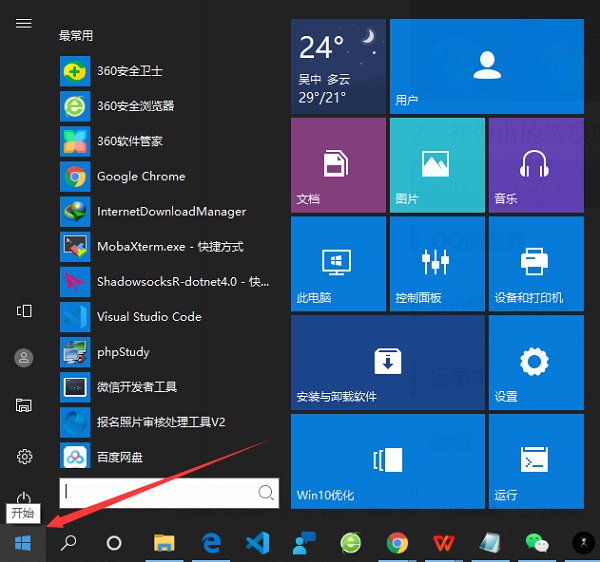The height and width of the screenshot is (562, 600).
Task: Open WeChat from the taskbar
Action: (539, 543)
